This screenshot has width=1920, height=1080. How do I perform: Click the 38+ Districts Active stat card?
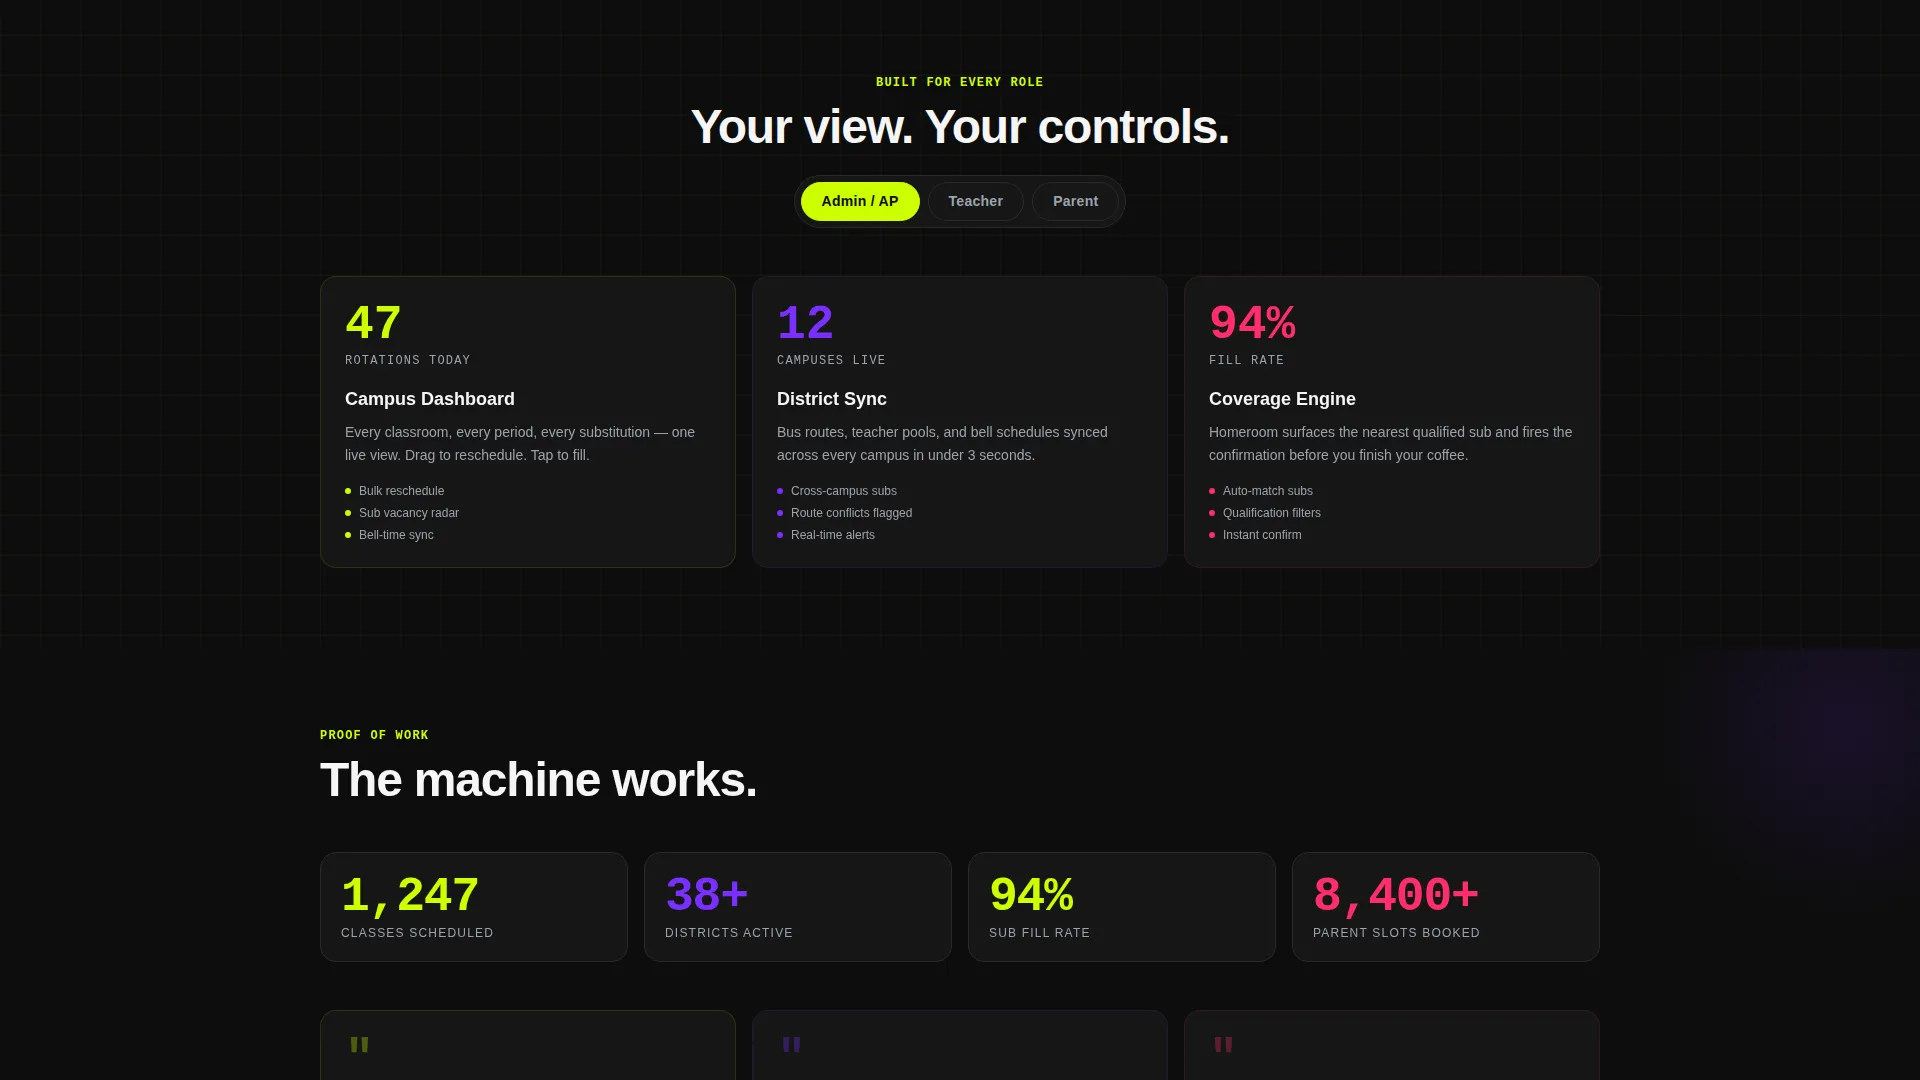pos(798,907)
